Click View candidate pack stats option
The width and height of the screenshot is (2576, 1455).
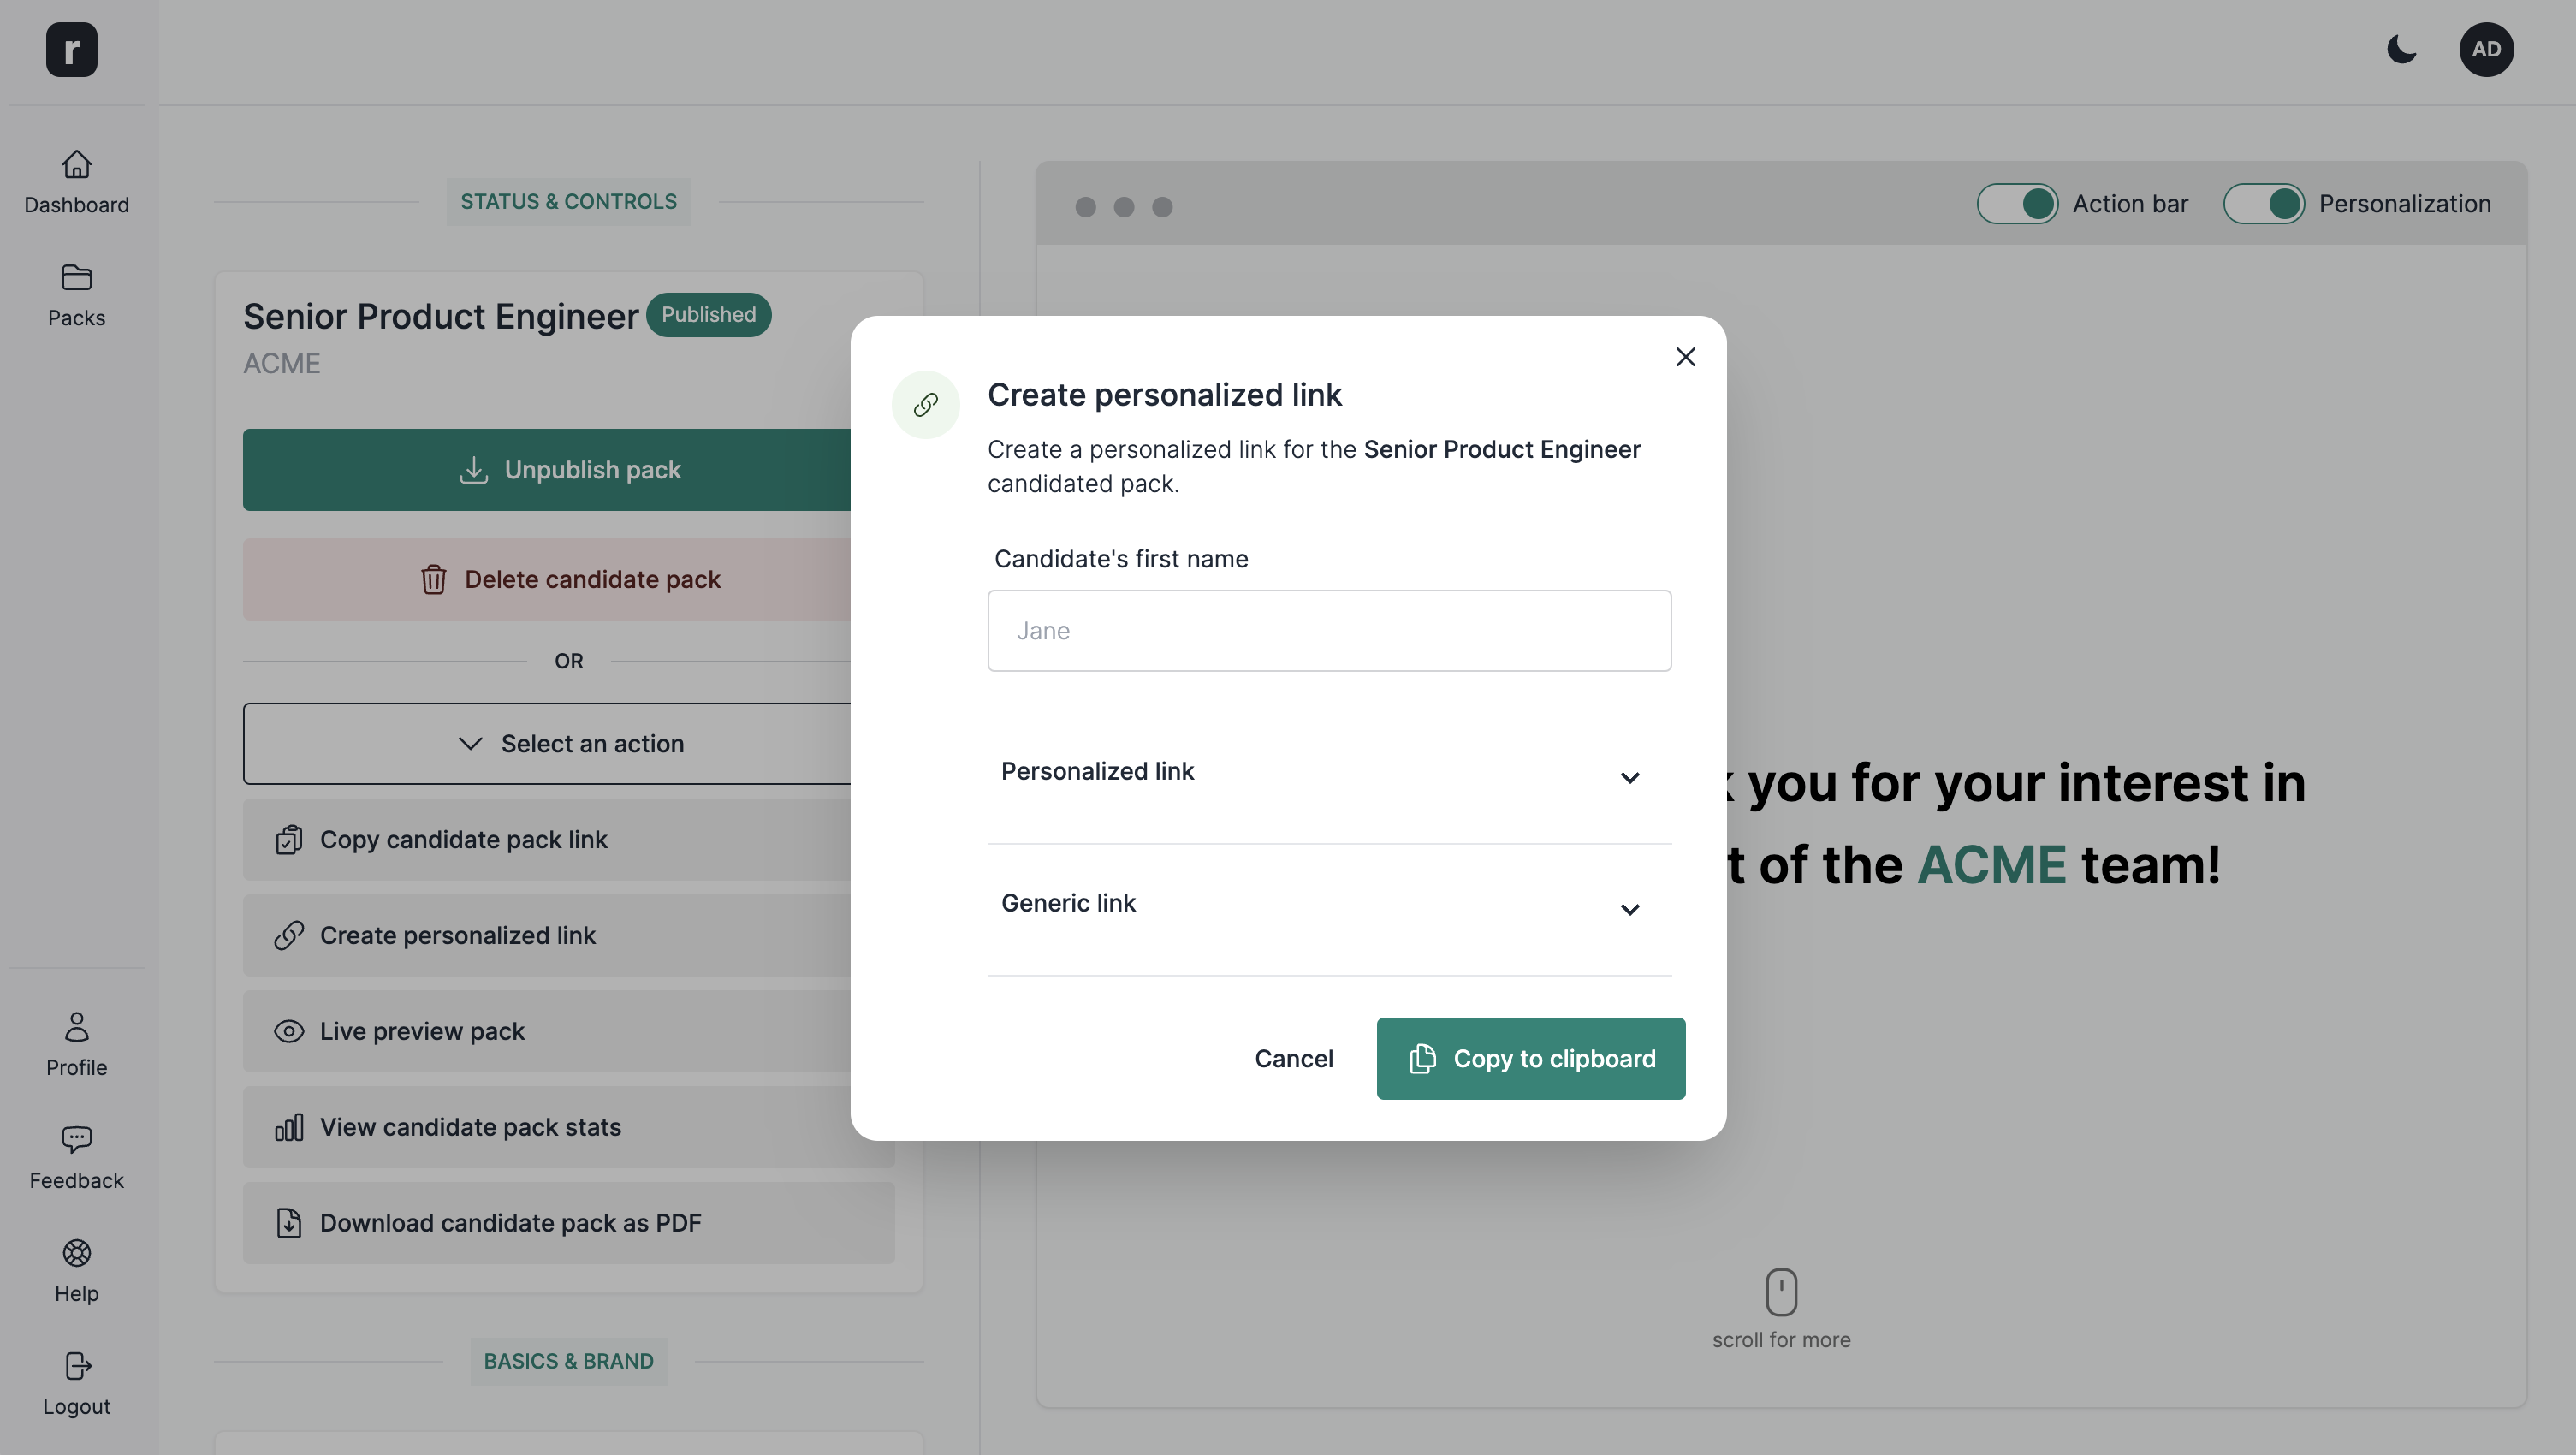pyautogui.click(x=568, y=1125)
